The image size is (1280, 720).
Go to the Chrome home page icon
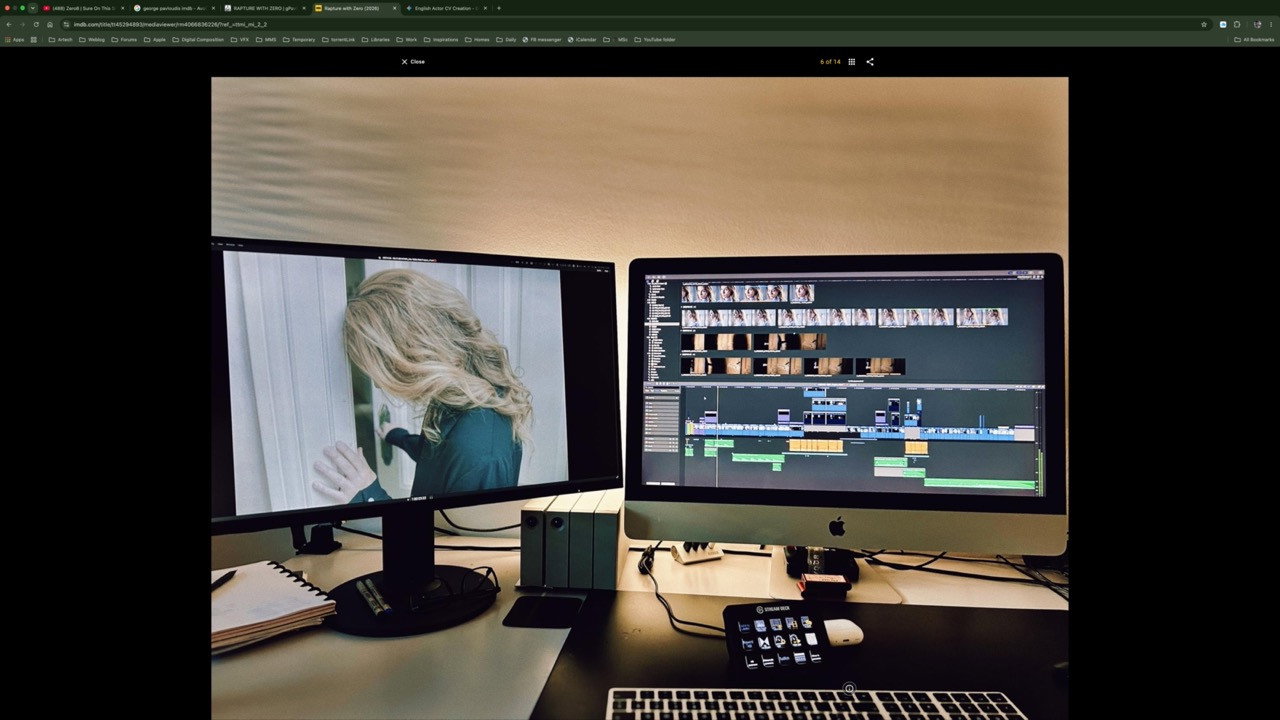pos(50,24)
